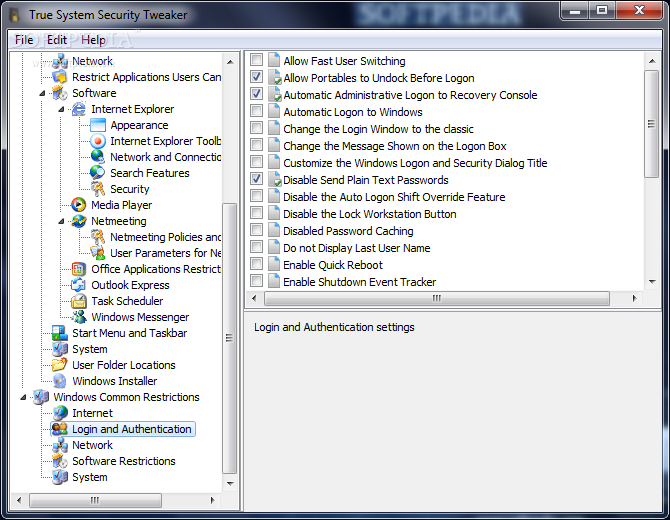This screenshot has height=520, width=670.
Task: Click the Software Restrictions icon
Action: click(59, 461)
